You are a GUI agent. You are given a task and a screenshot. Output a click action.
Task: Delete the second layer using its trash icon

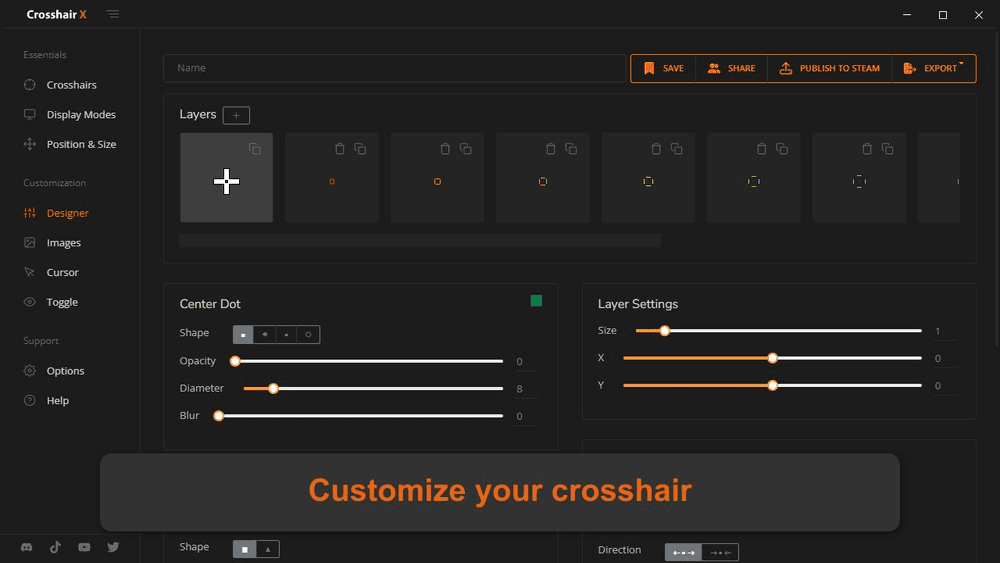[x=340, y=149]
